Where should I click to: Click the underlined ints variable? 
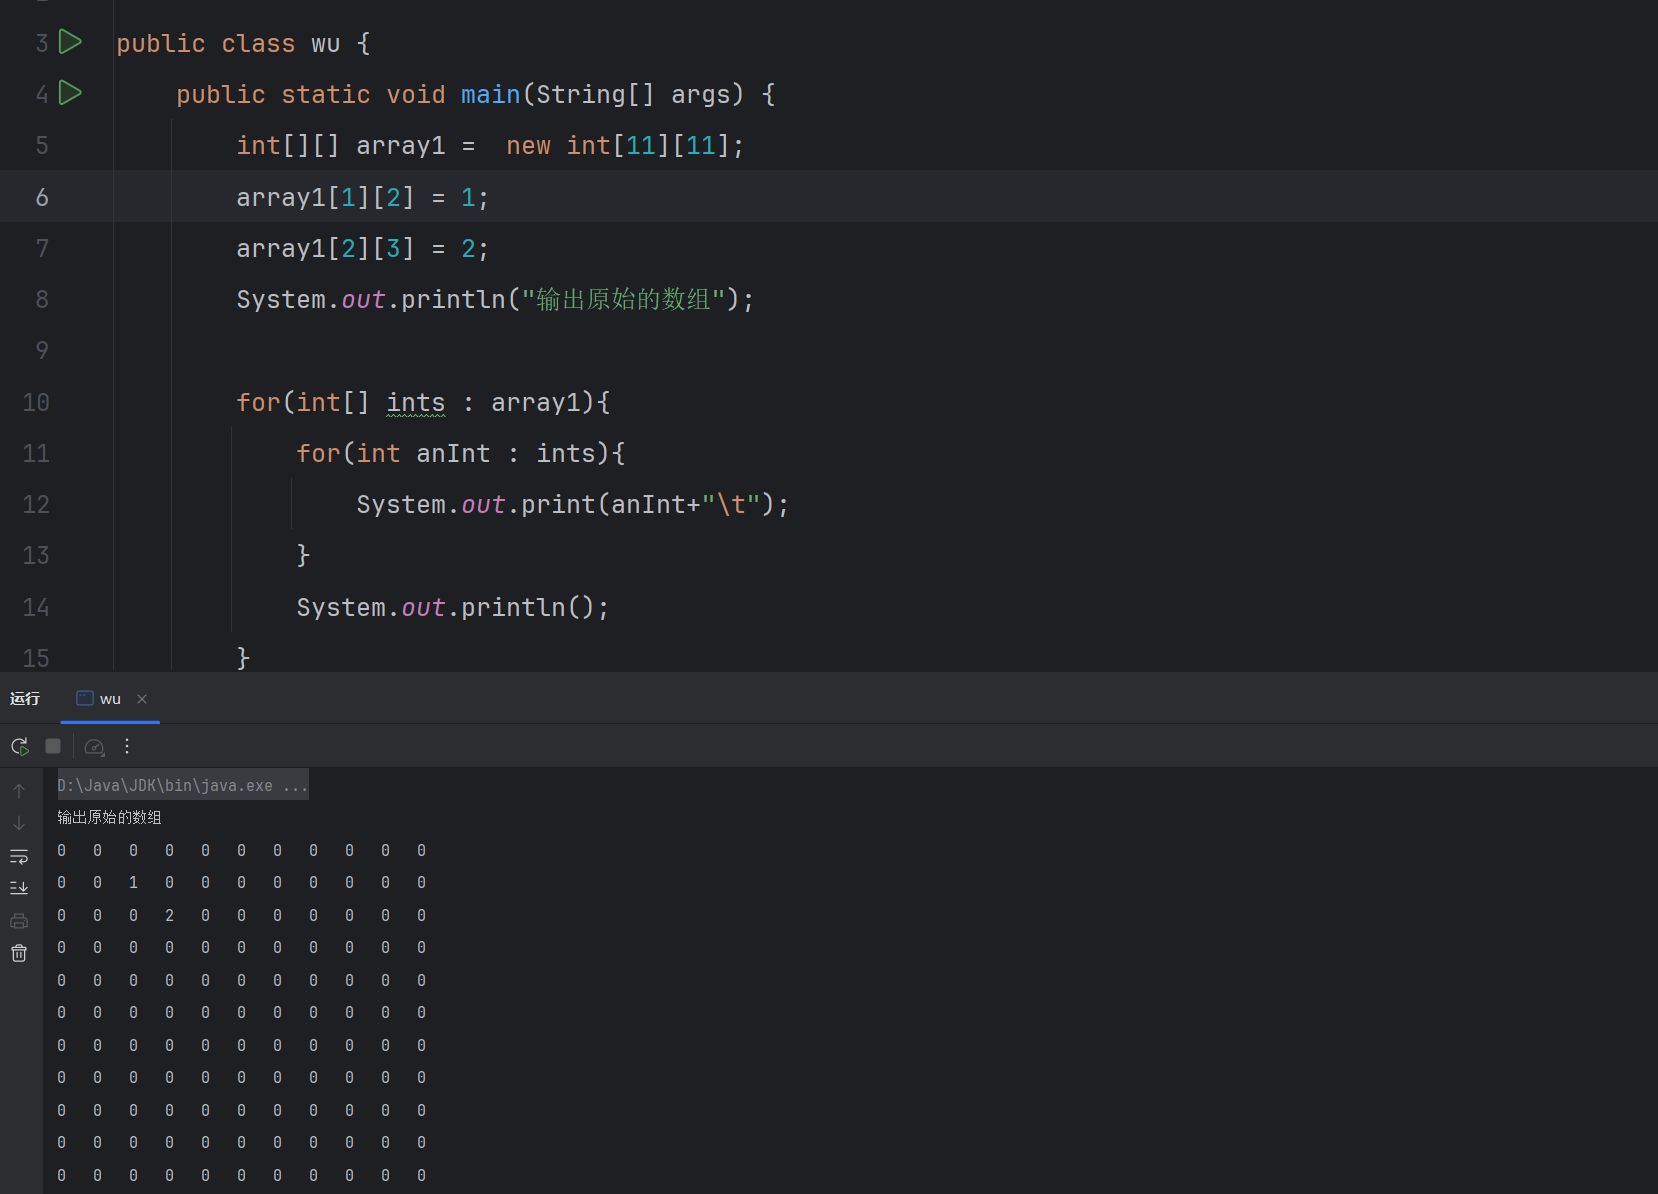pos(416,403)
